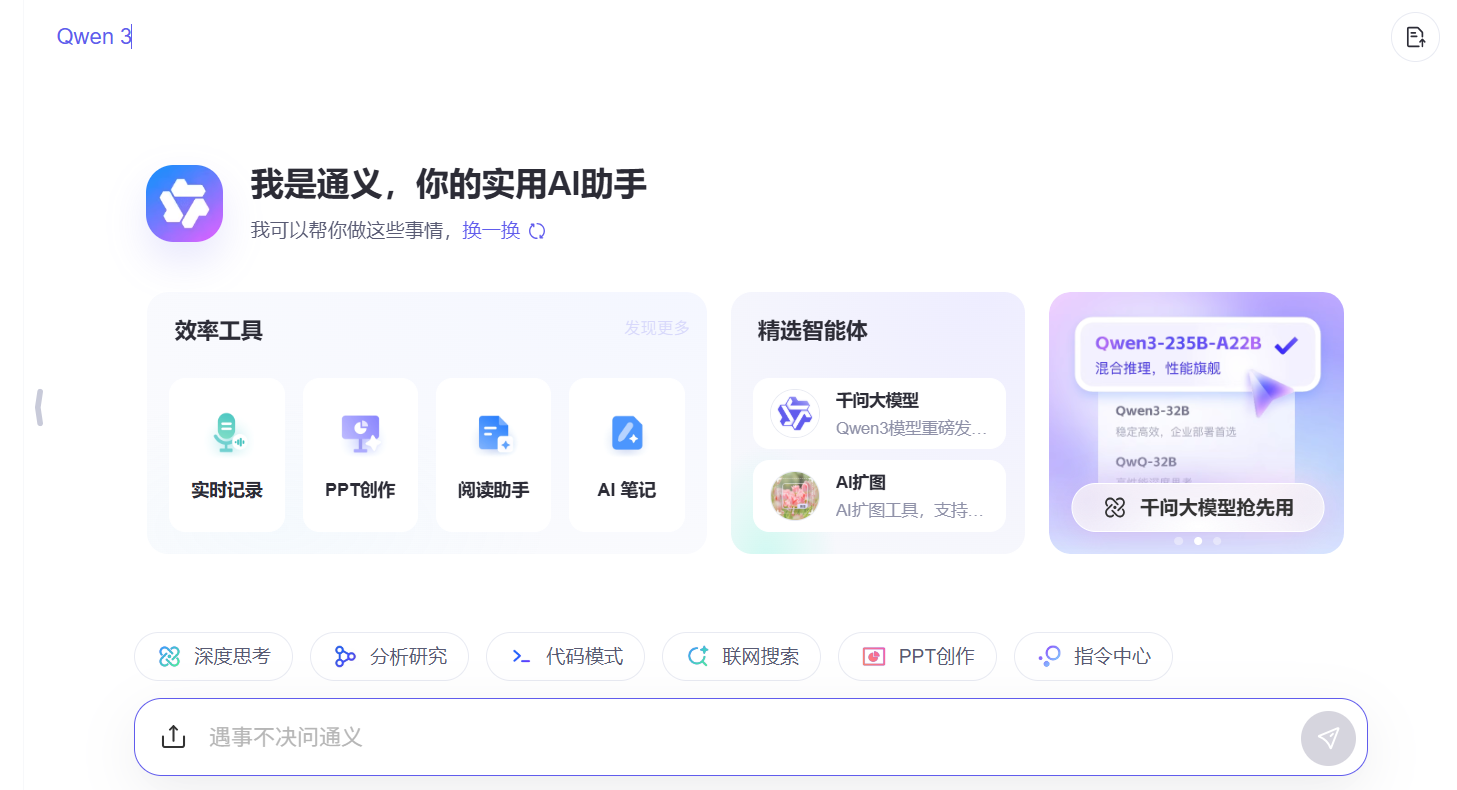Click the send arrow button
1457x790 pixels.
point(1328,738)
